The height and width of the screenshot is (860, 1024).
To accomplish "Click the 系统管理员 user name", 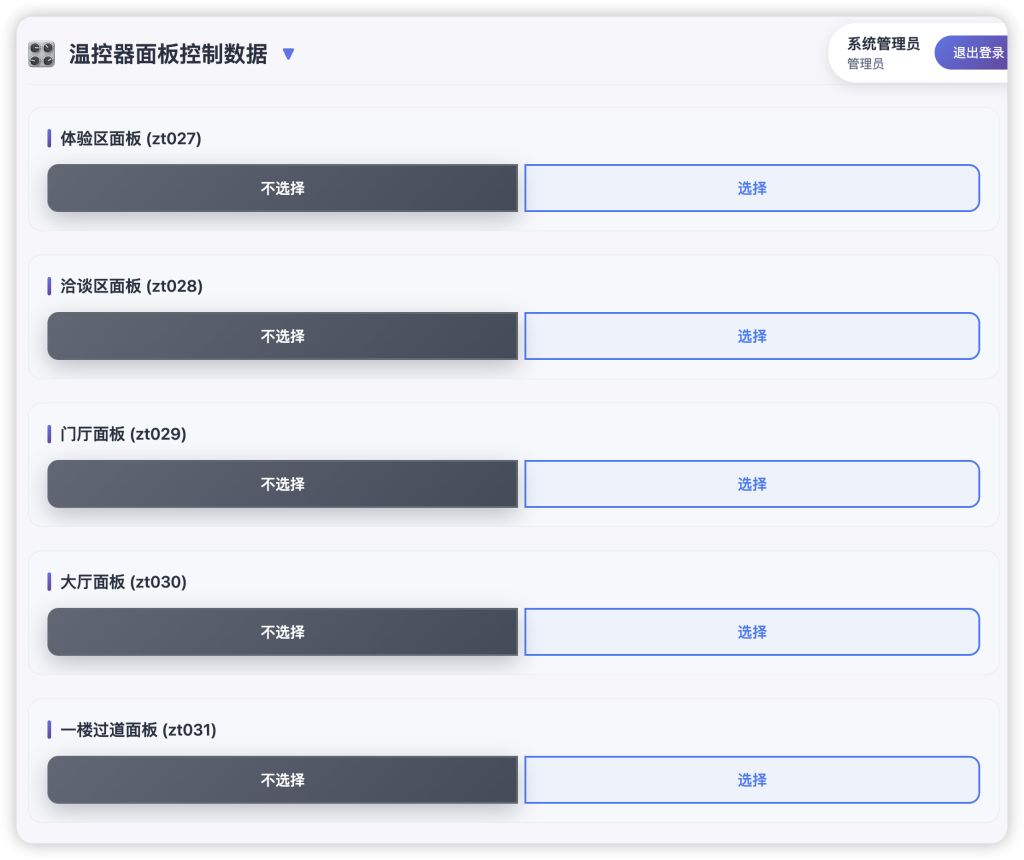I will click(x=883, y=44).
